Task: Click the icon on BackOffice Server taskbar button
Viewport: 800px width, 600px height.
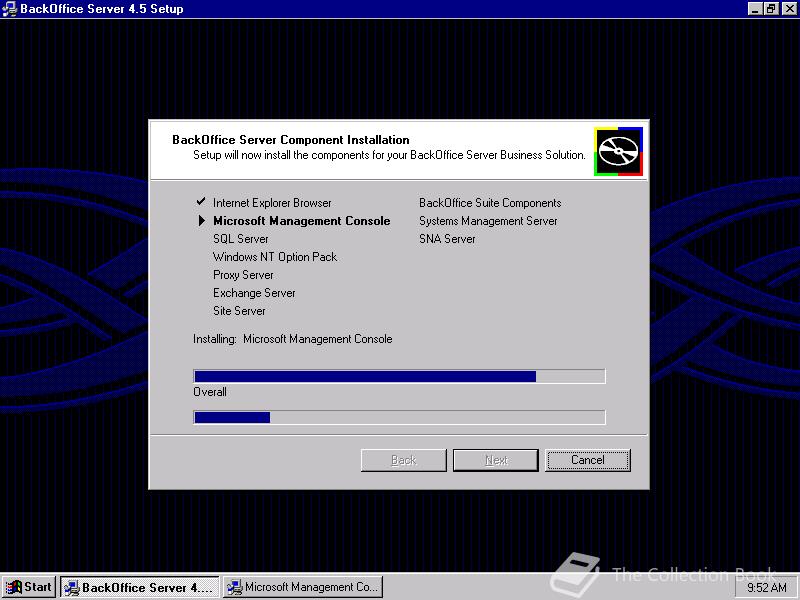Action: (x=71, y=588)
